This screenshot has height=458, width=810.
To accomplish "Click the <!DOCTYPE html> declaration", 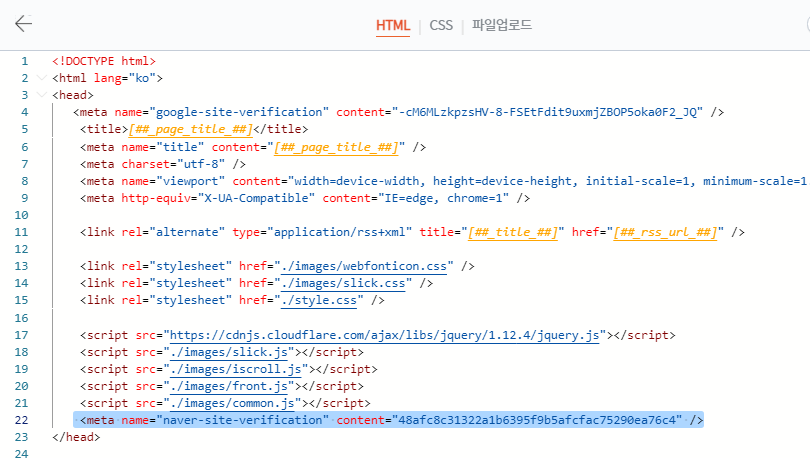I will 104,61.
